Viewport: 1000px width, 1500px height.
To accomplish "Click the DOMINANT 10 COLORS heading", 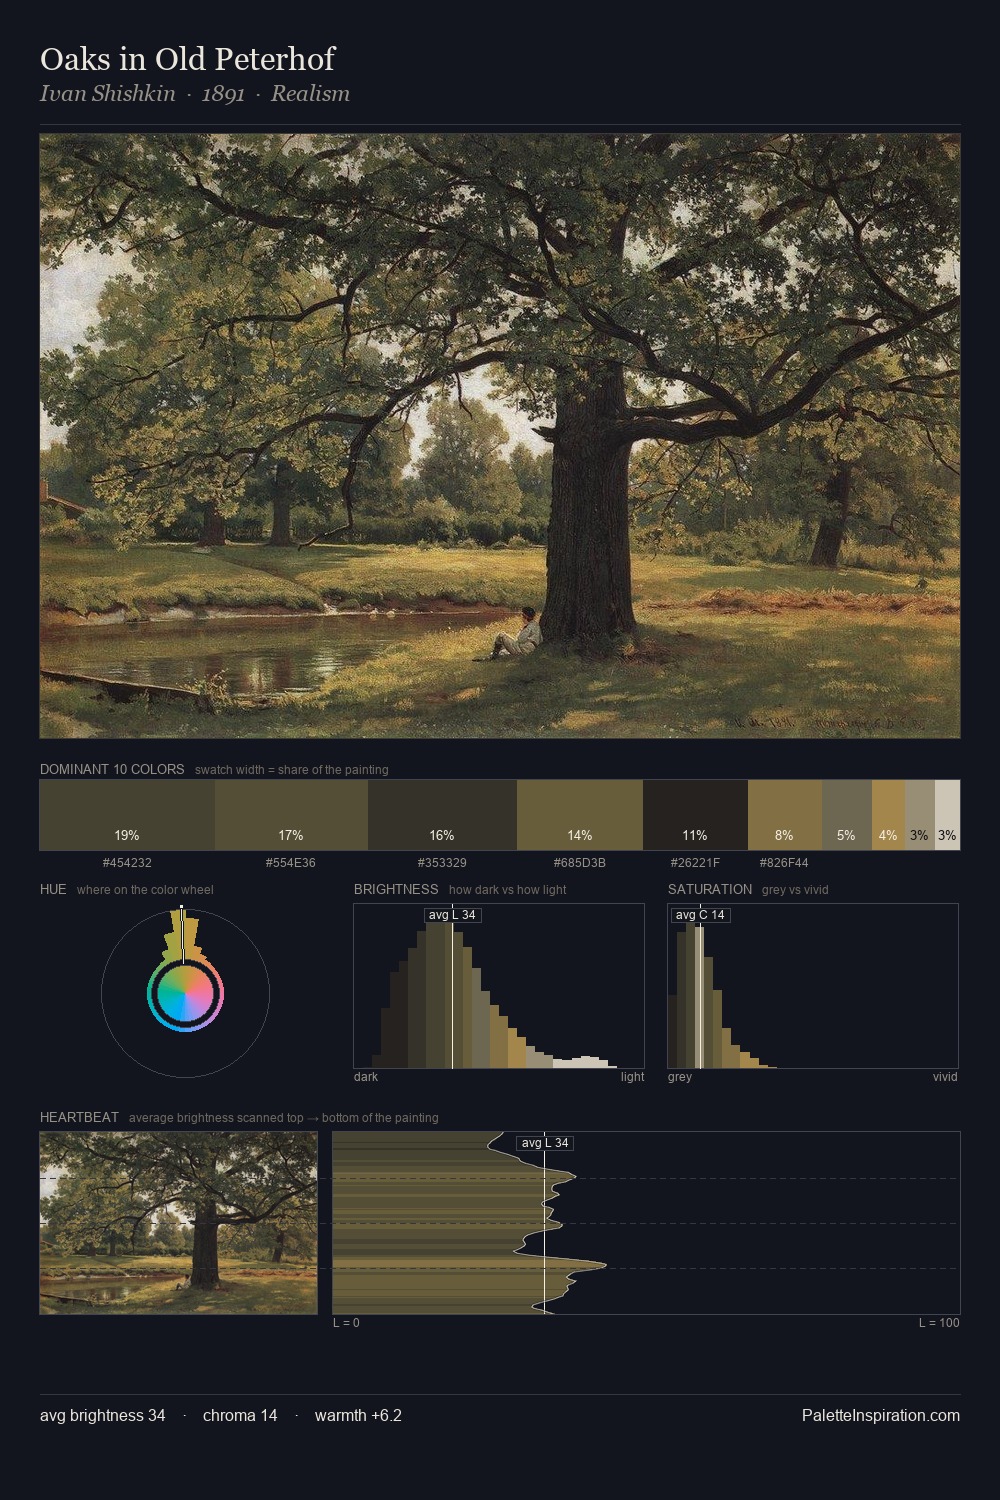I will tap(112, 769).
